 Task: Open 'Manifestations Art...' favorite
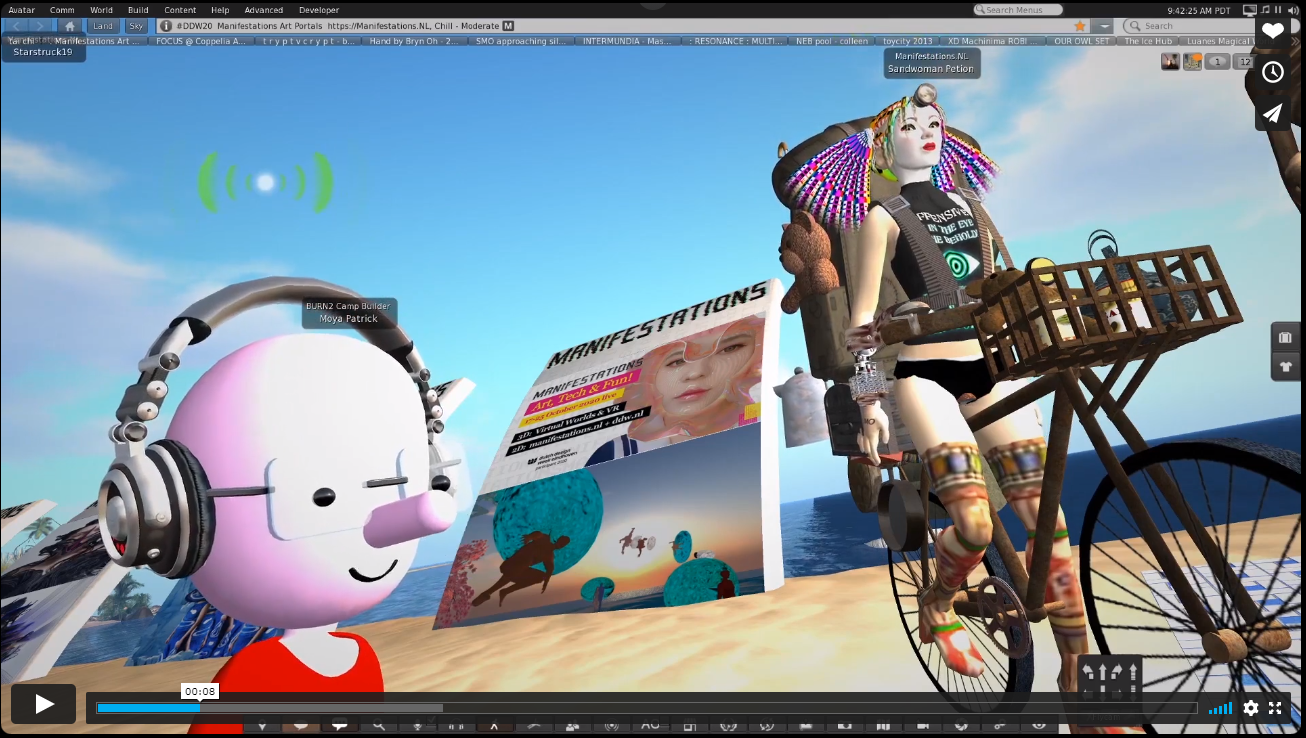(x=97, y=41)
